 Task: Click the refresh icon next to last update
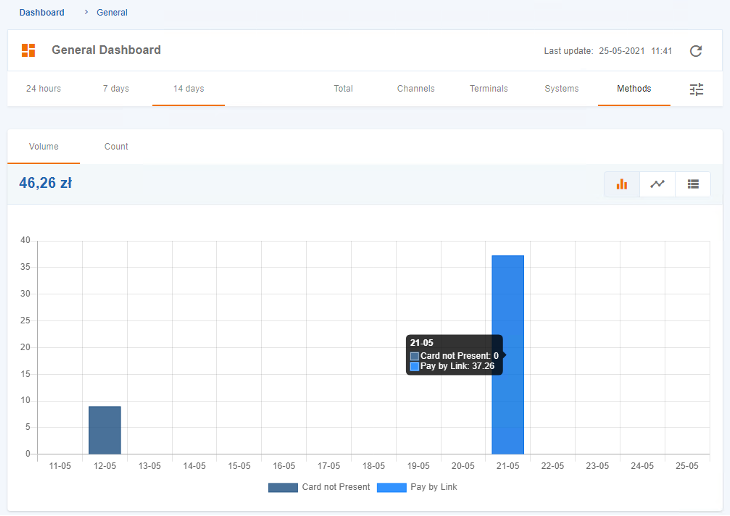point(696,51)
